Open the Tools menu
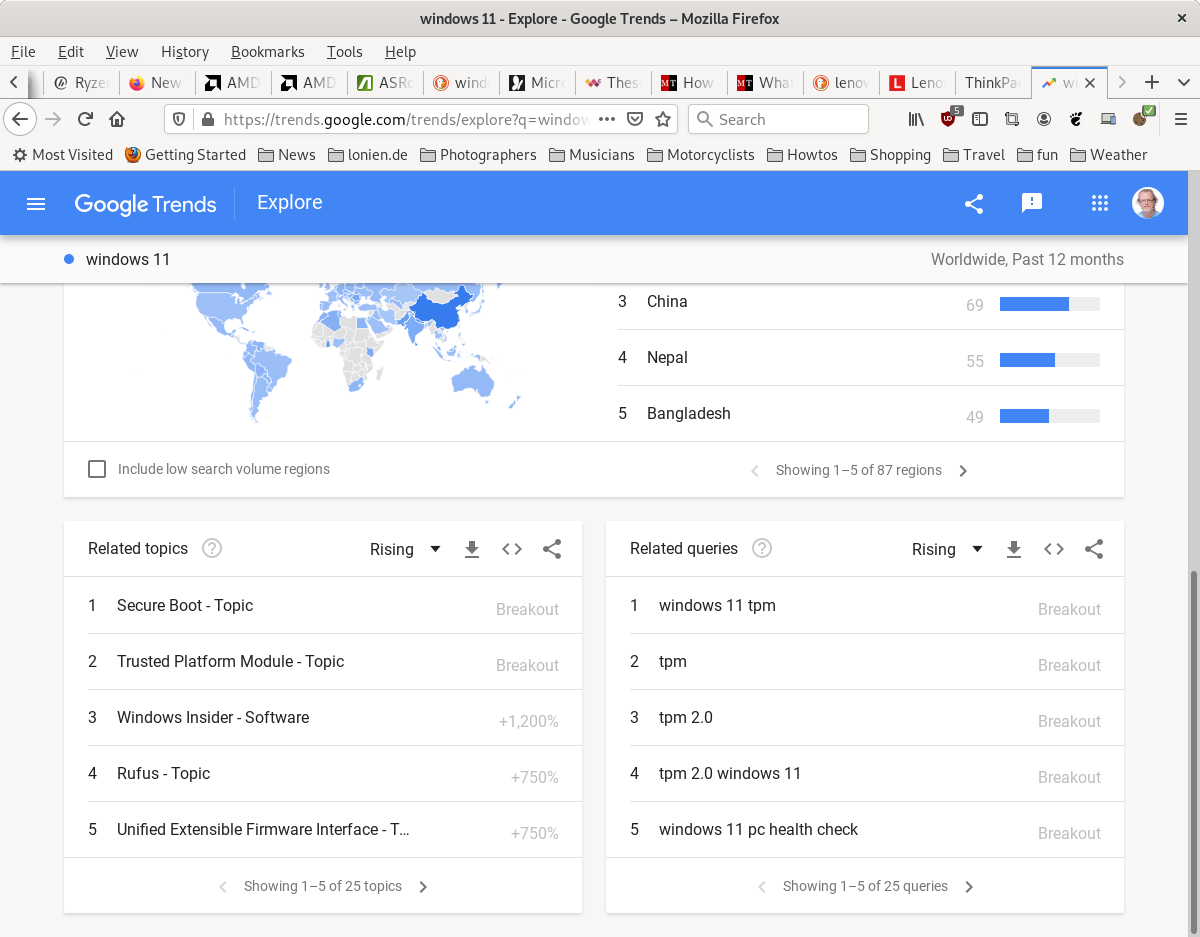 (x=344, y=52)
